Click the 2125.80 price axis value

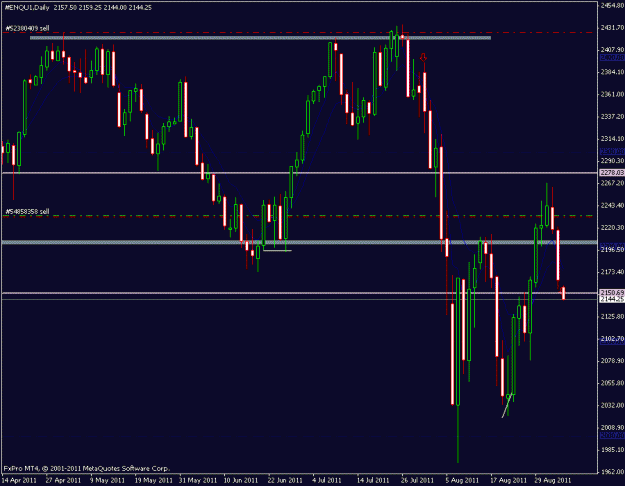click(x=612, y=317)
